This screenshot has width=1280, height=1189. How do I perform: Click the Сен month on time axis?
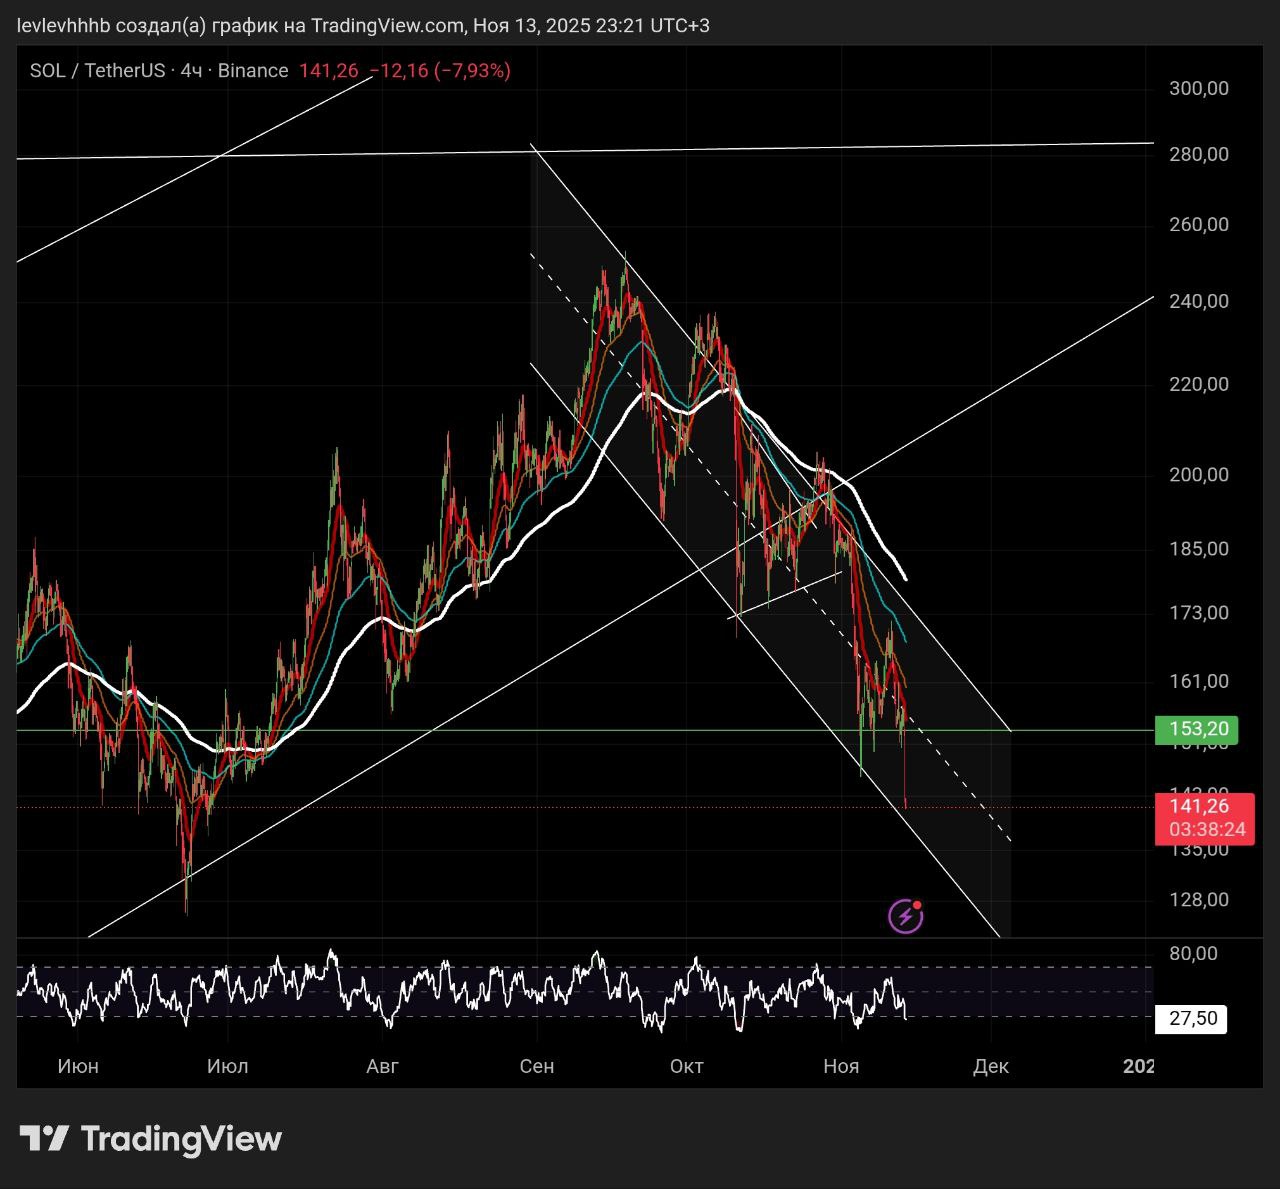537,1066
